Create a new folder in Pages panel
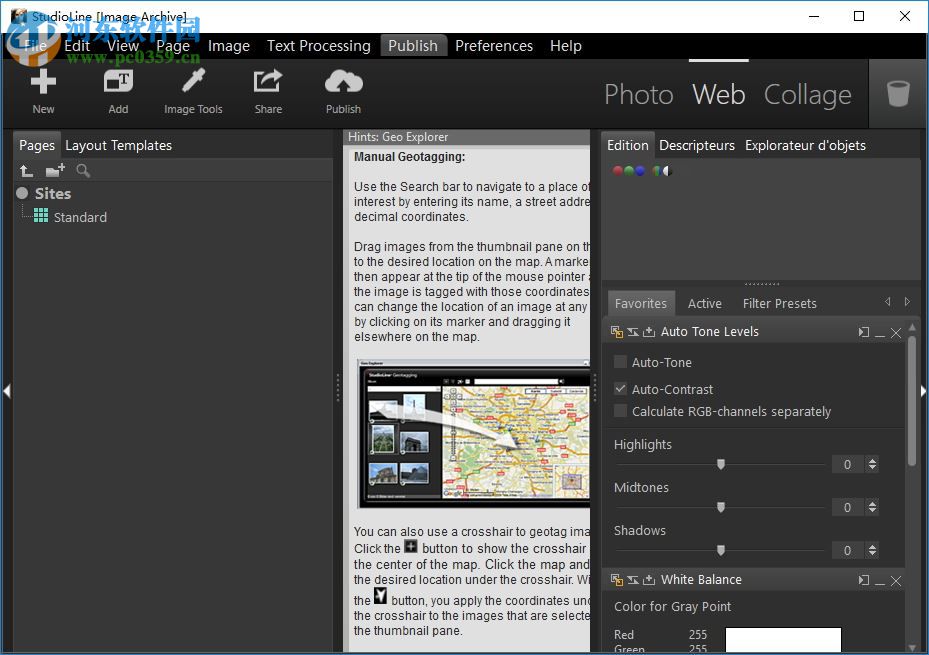Screen dimensions: 929x655 point(54,170)
